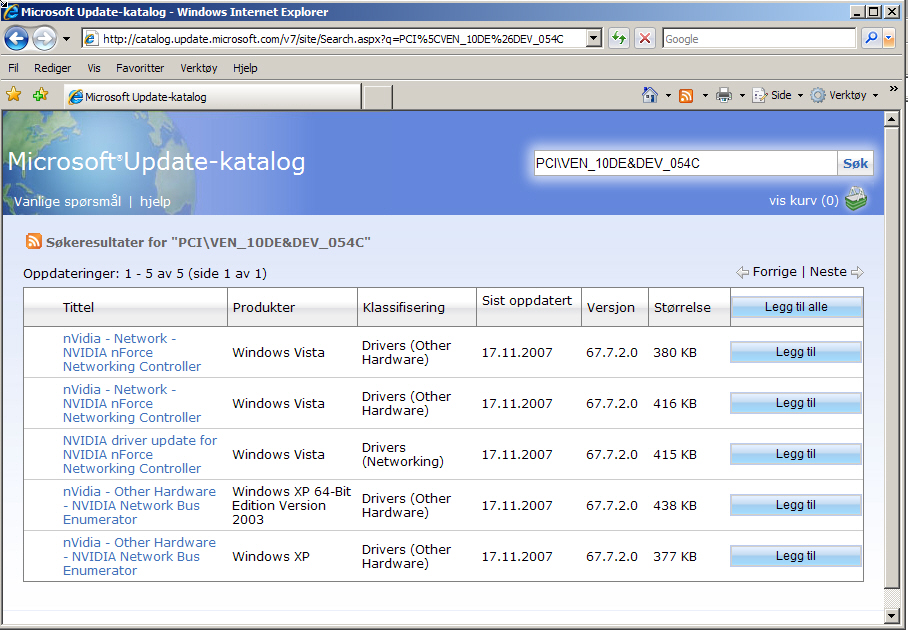This screenshot has height=630, width=908.
Task: Click Legg til for the 380 KB driver
Action: (796, 352)
